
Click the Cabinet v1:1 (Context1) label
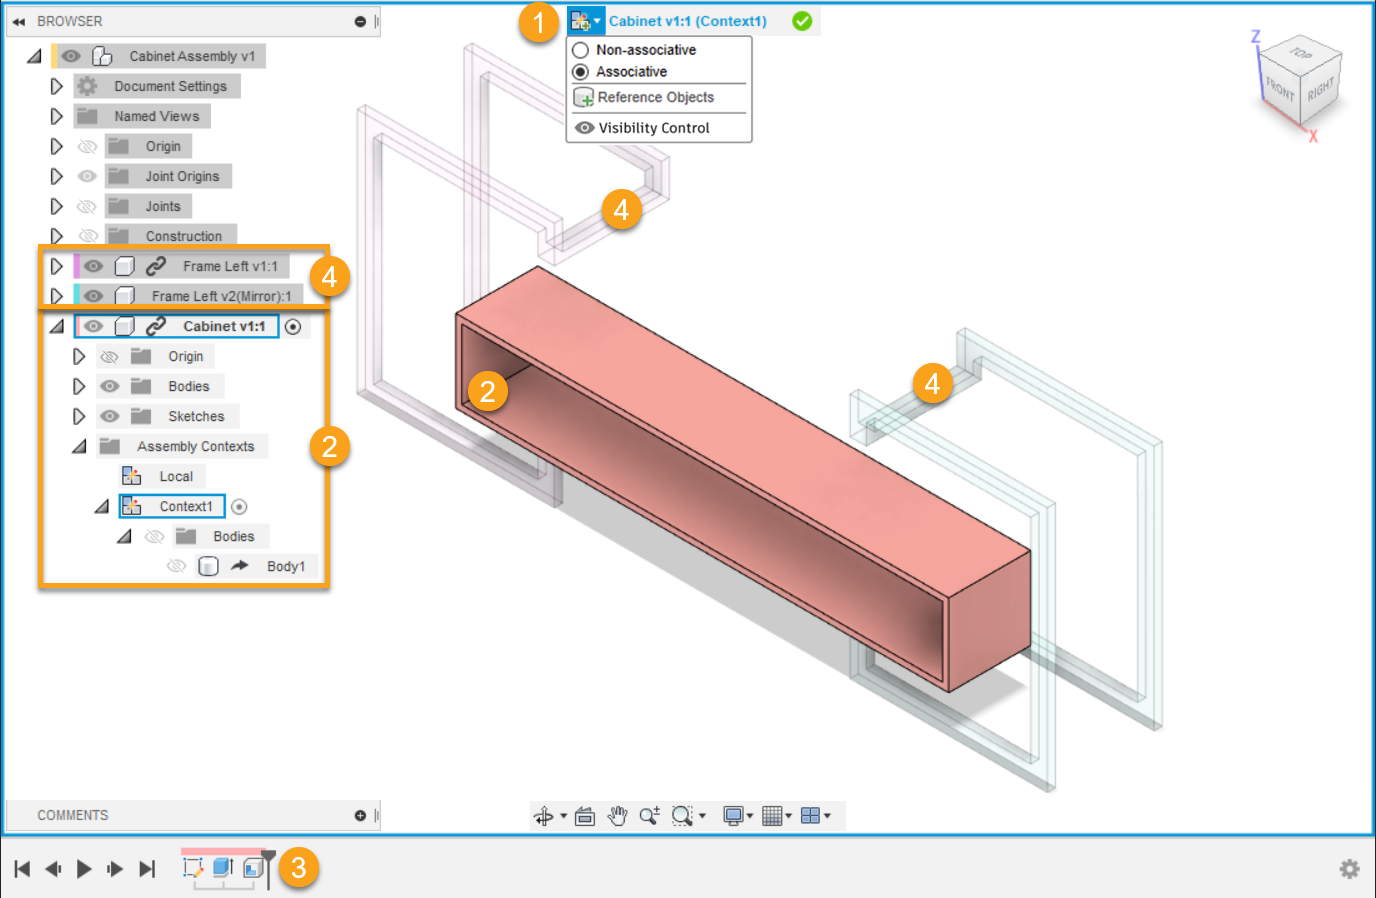688,21
